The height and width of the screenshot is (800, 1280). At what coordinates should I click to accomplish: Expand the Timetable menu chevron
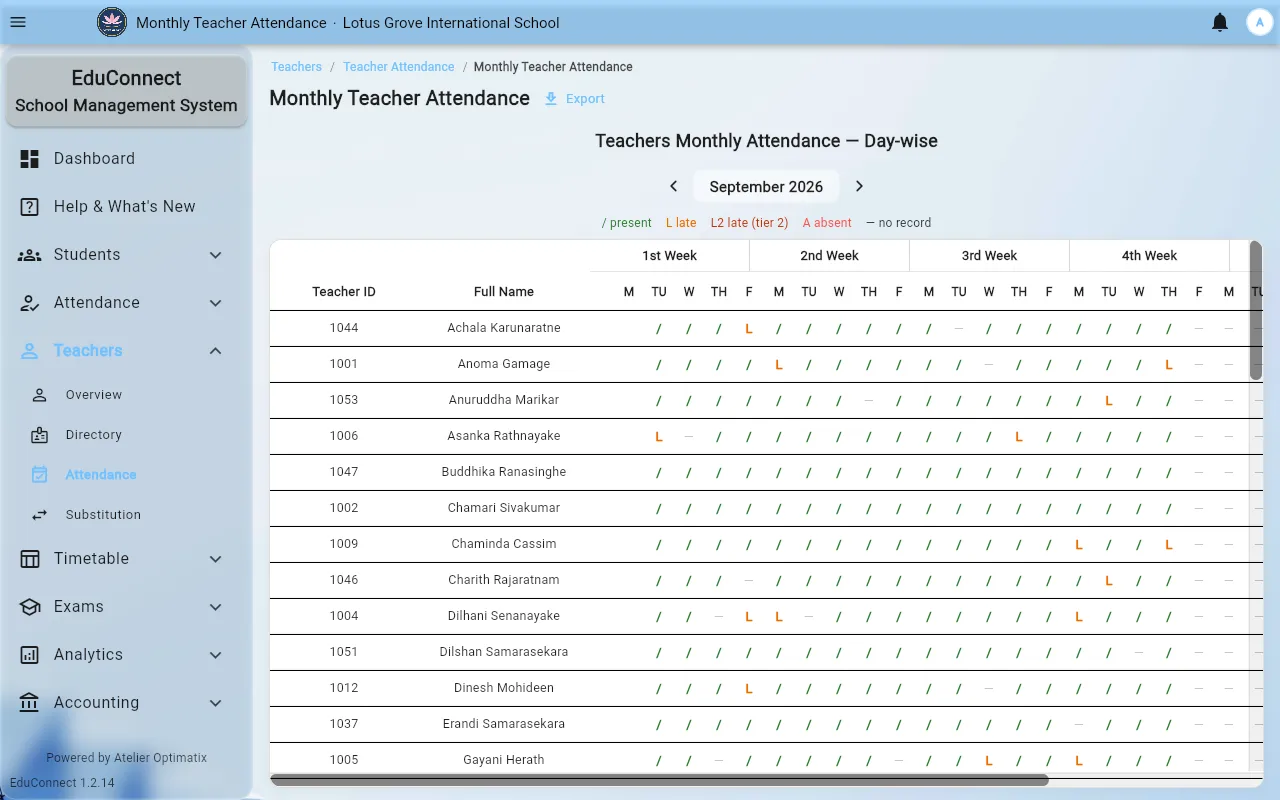[x=216, y=558]
